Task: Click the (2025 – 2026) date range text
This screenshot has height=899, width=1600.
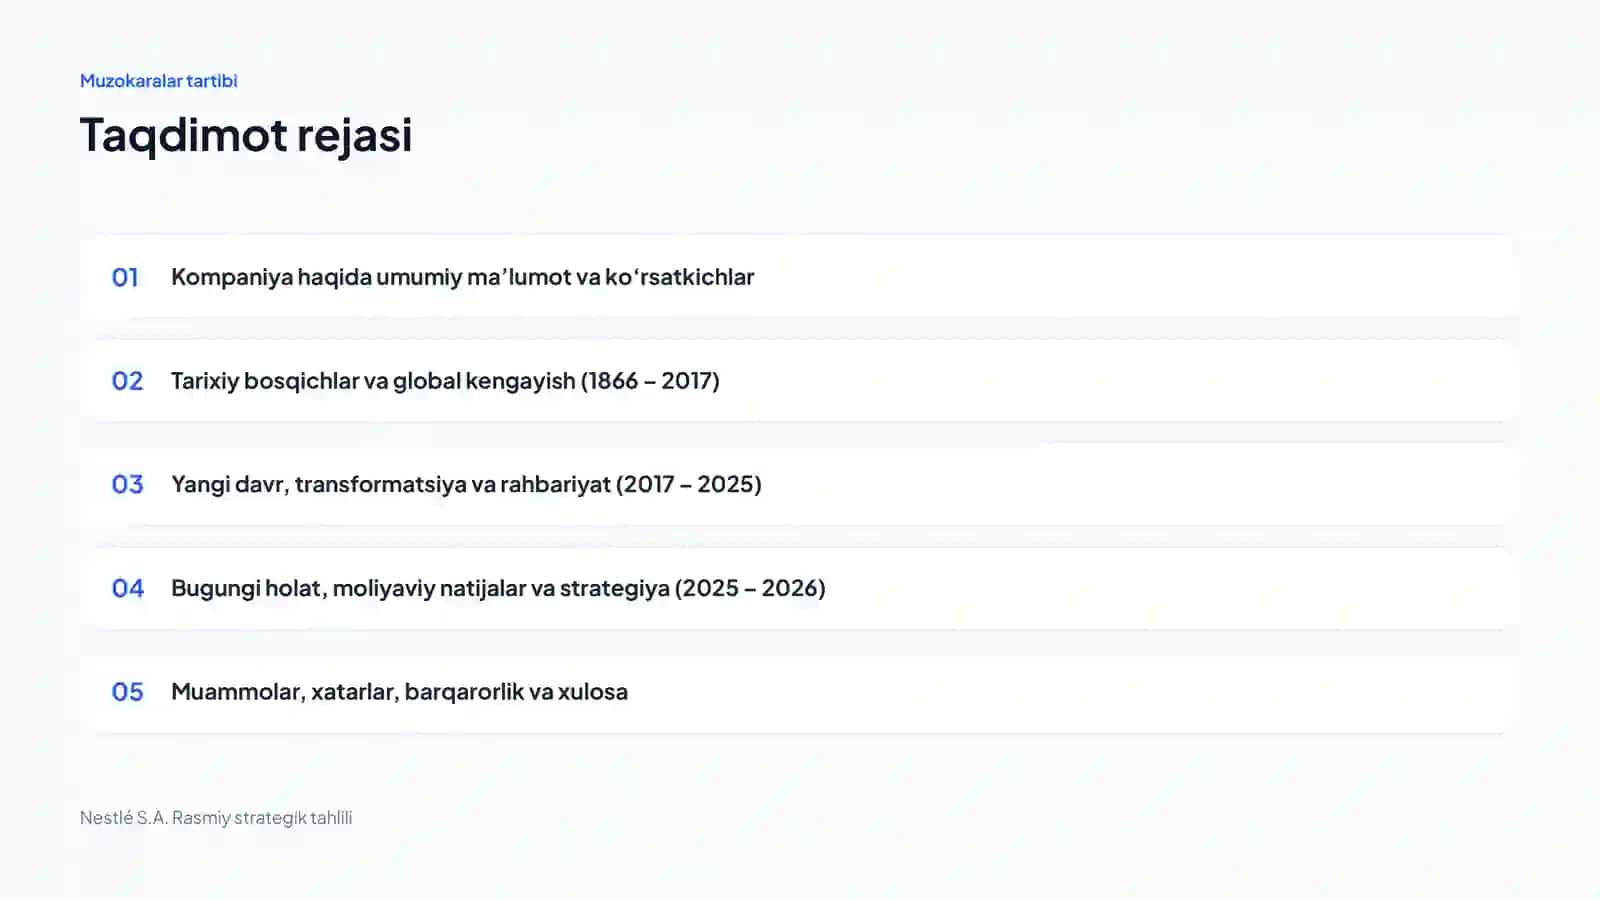Action: [x=751, y=588]
